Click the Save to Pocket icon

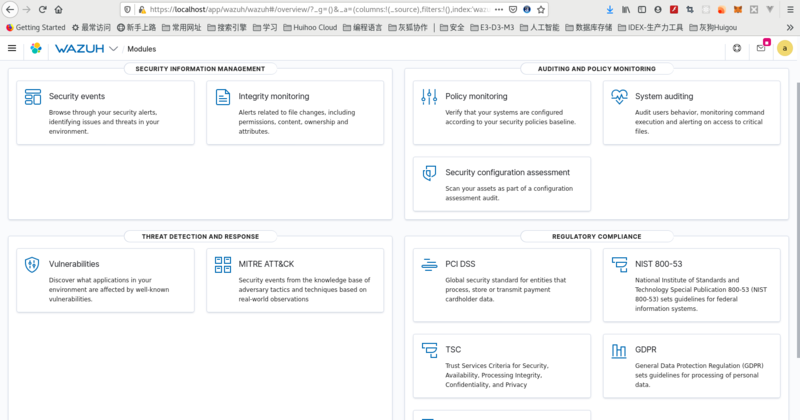(513, 9)
